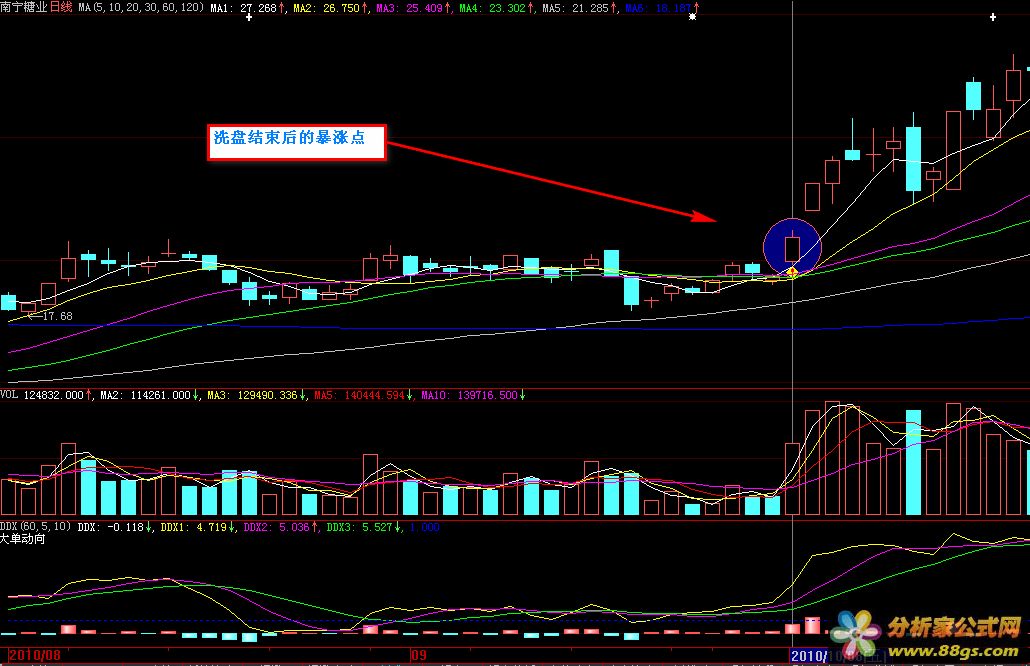
Task: Click volume MA2: 114261.000 value
Action: (x=149, y=395)
